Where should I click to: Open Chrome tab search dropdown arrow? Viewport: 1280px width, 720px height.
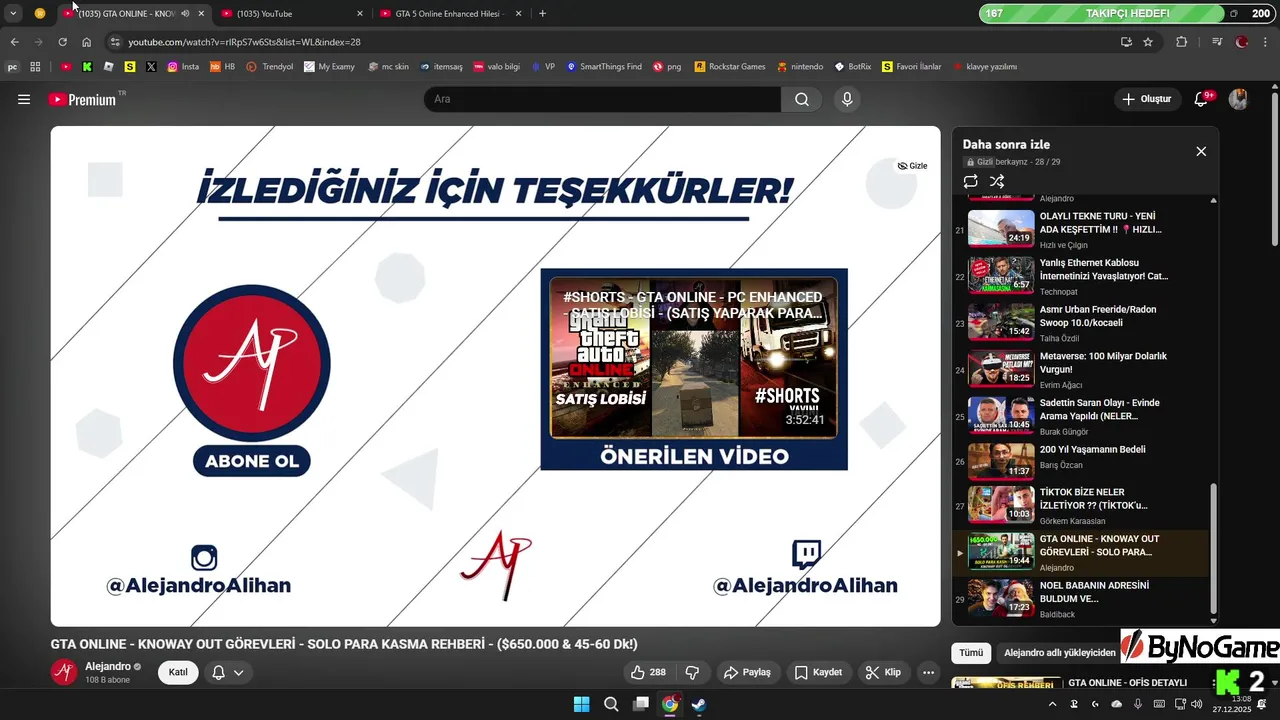coord(13,13)
